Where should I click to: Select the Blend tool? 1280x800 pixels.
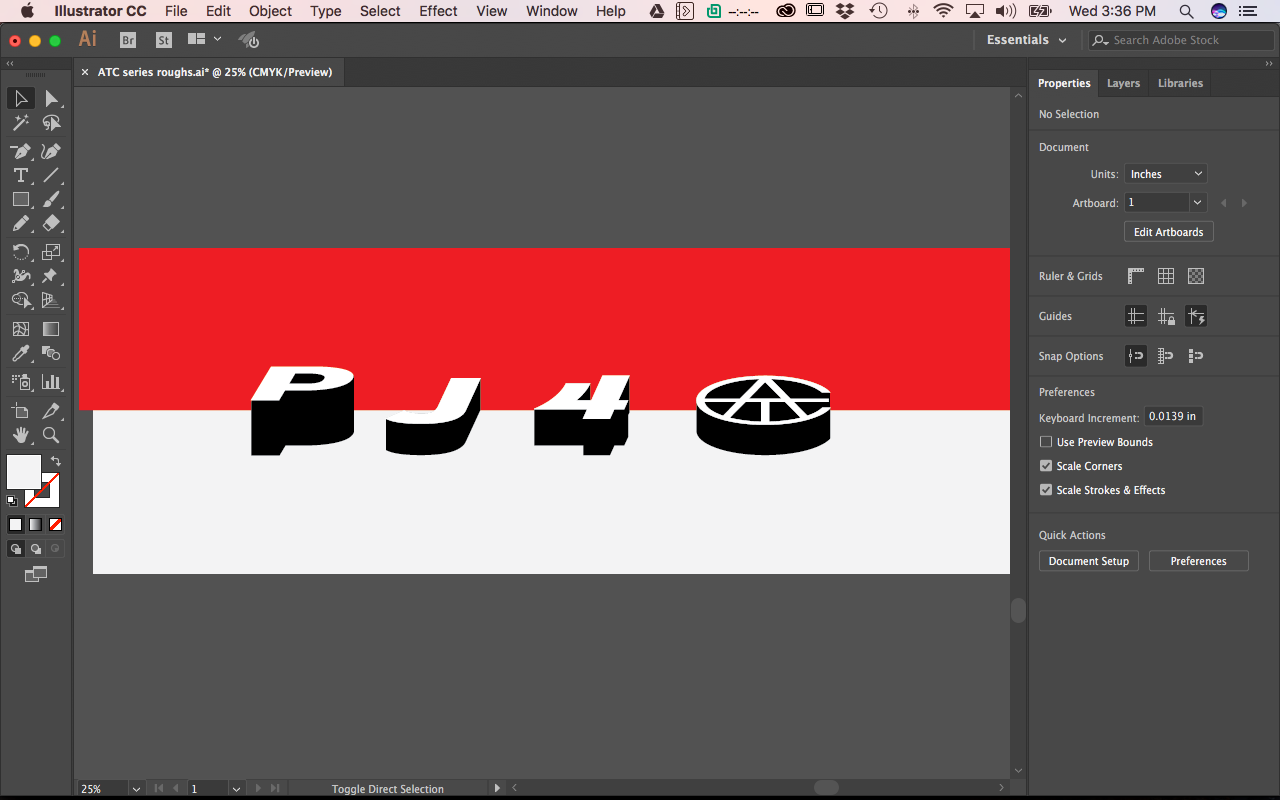(51, 353)
